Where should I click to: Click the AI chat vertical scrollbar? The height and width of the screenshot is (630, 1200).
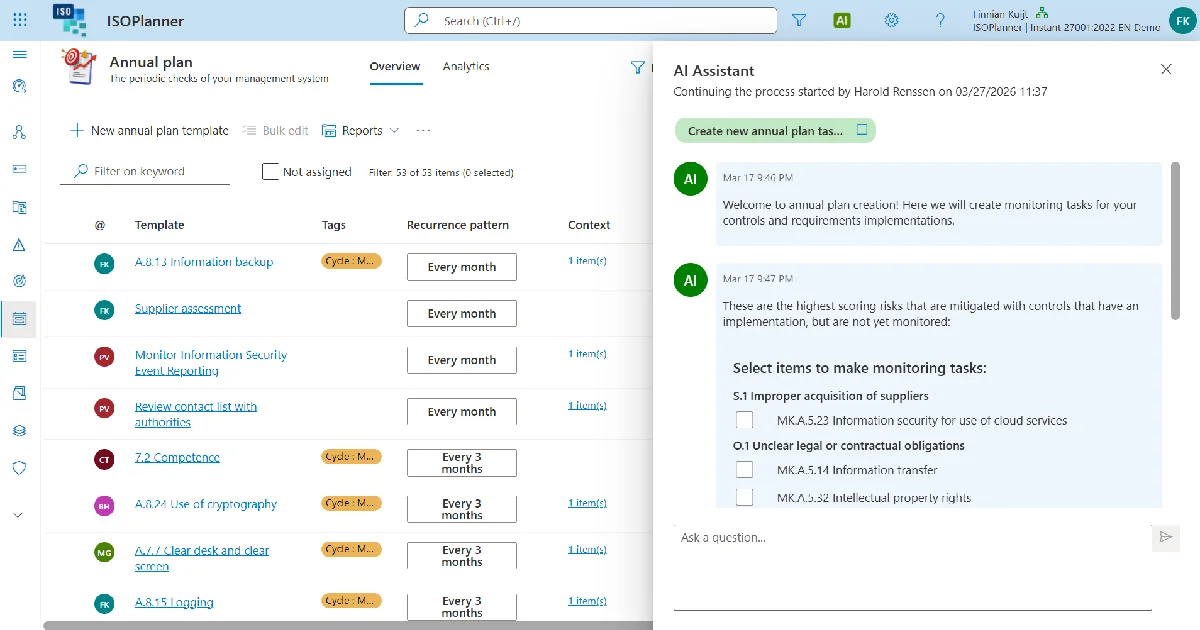click(x=1175, y=241)
